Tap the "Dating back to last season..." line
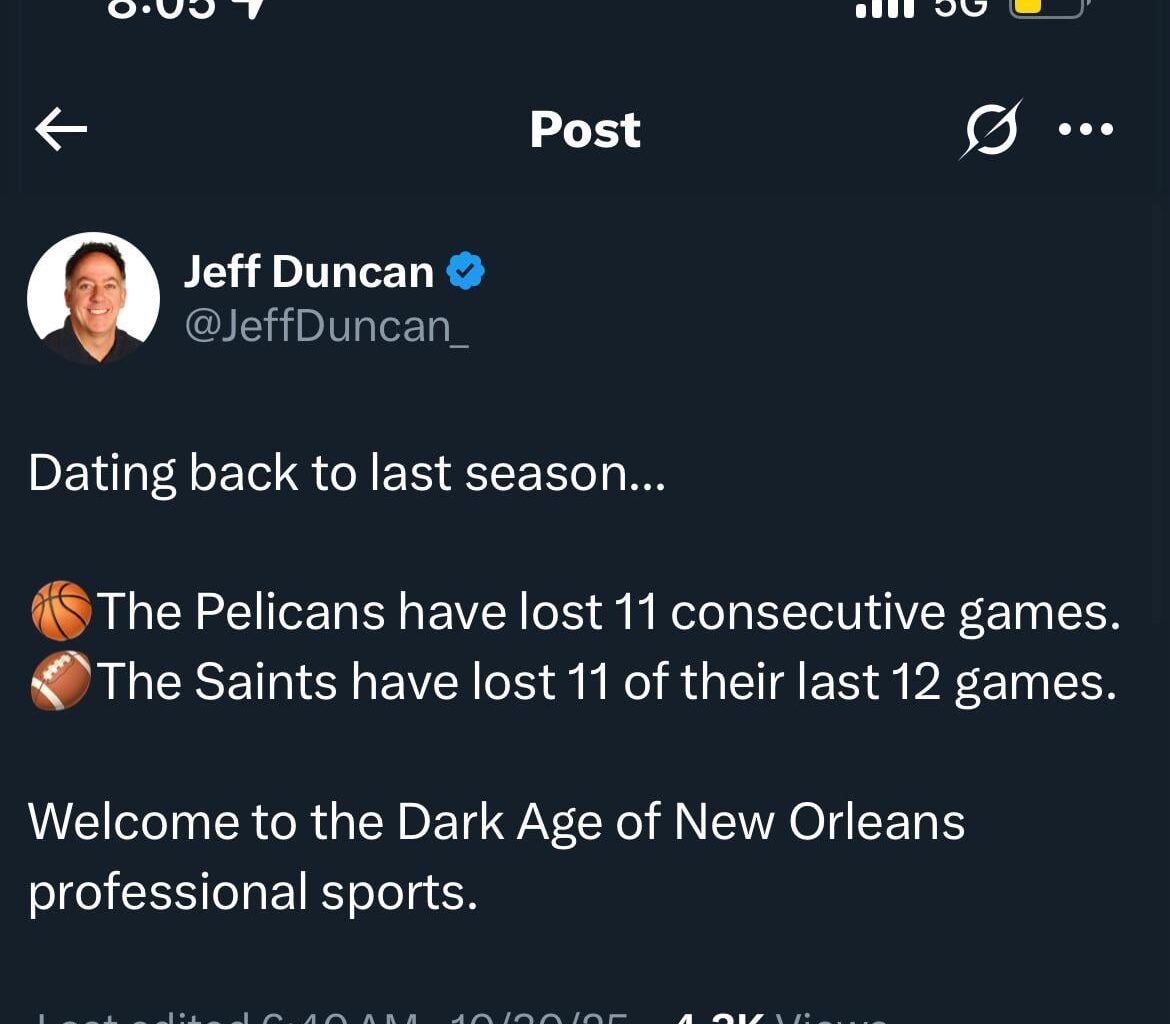 click(346, 473)
